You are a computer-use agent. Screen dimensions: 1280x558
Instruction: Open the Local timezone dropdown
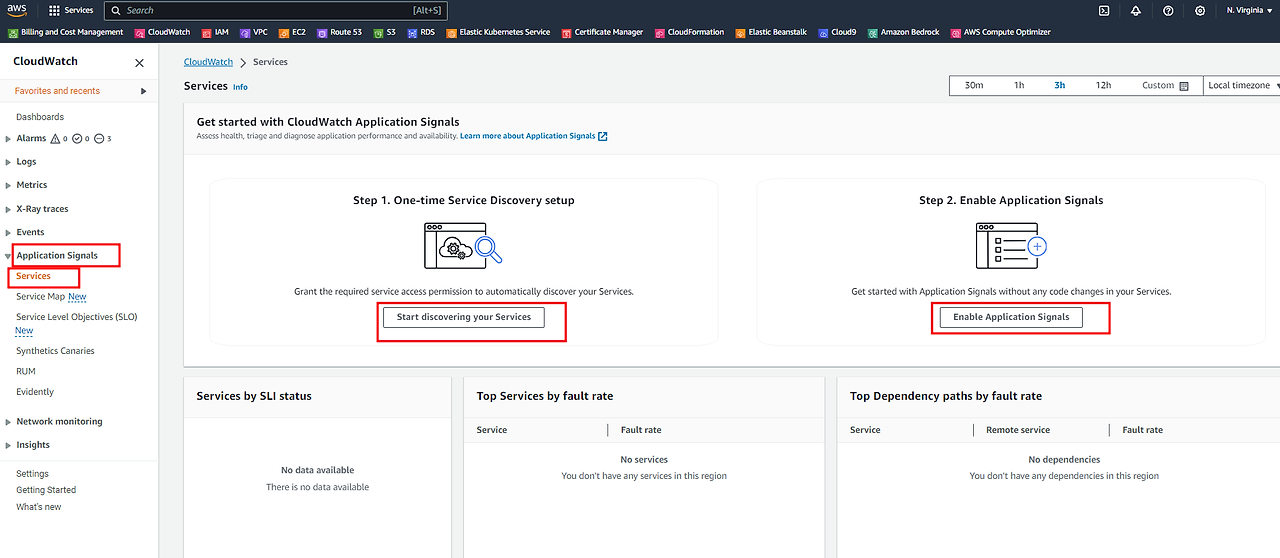pyautogui.click(x=1243, y=86)
